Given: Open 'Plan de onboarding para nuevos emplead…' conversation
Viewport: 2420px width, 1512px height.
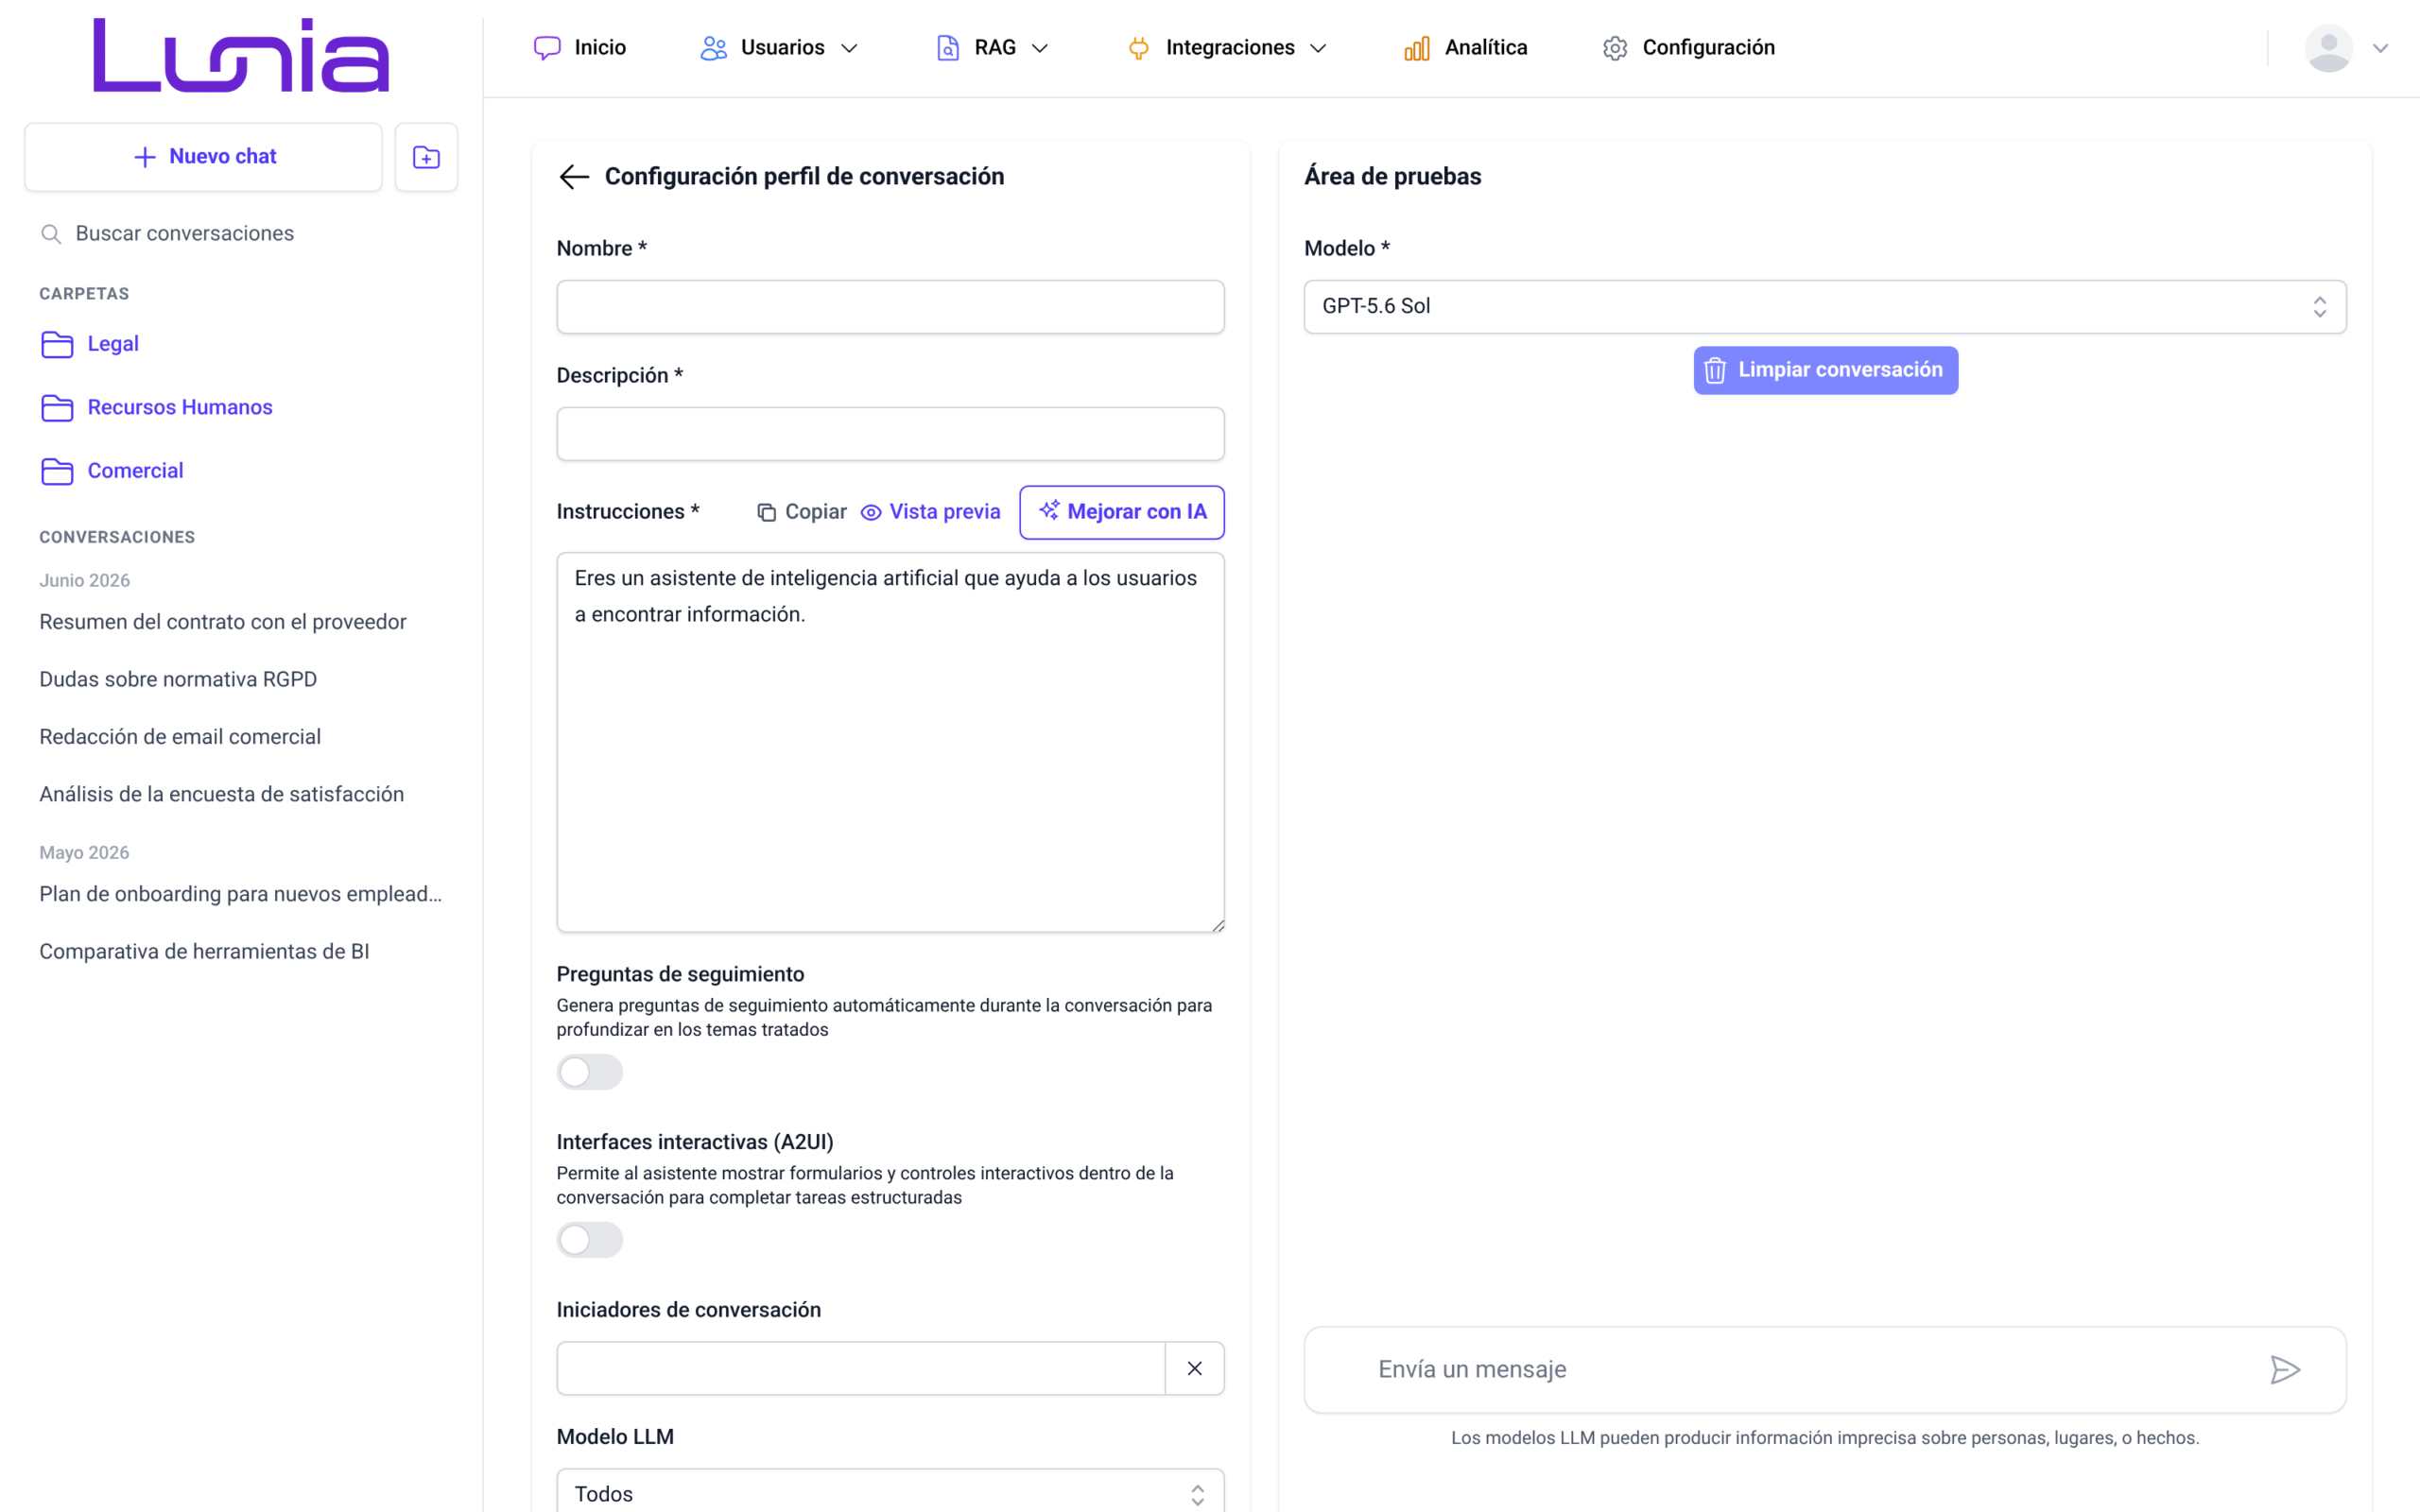Looking at the screenshot, I should [x=240, y=895].
